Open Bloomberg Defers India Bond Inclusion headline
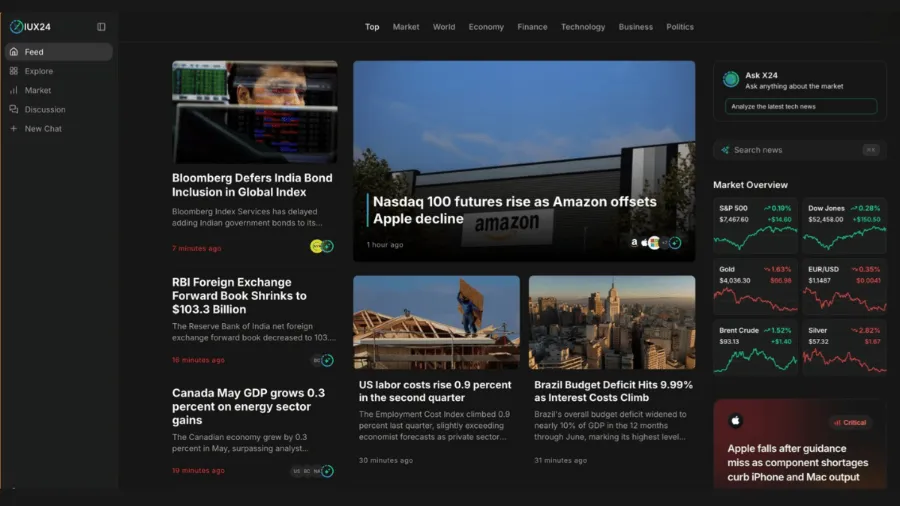The image size is (900, 506). 252,185
